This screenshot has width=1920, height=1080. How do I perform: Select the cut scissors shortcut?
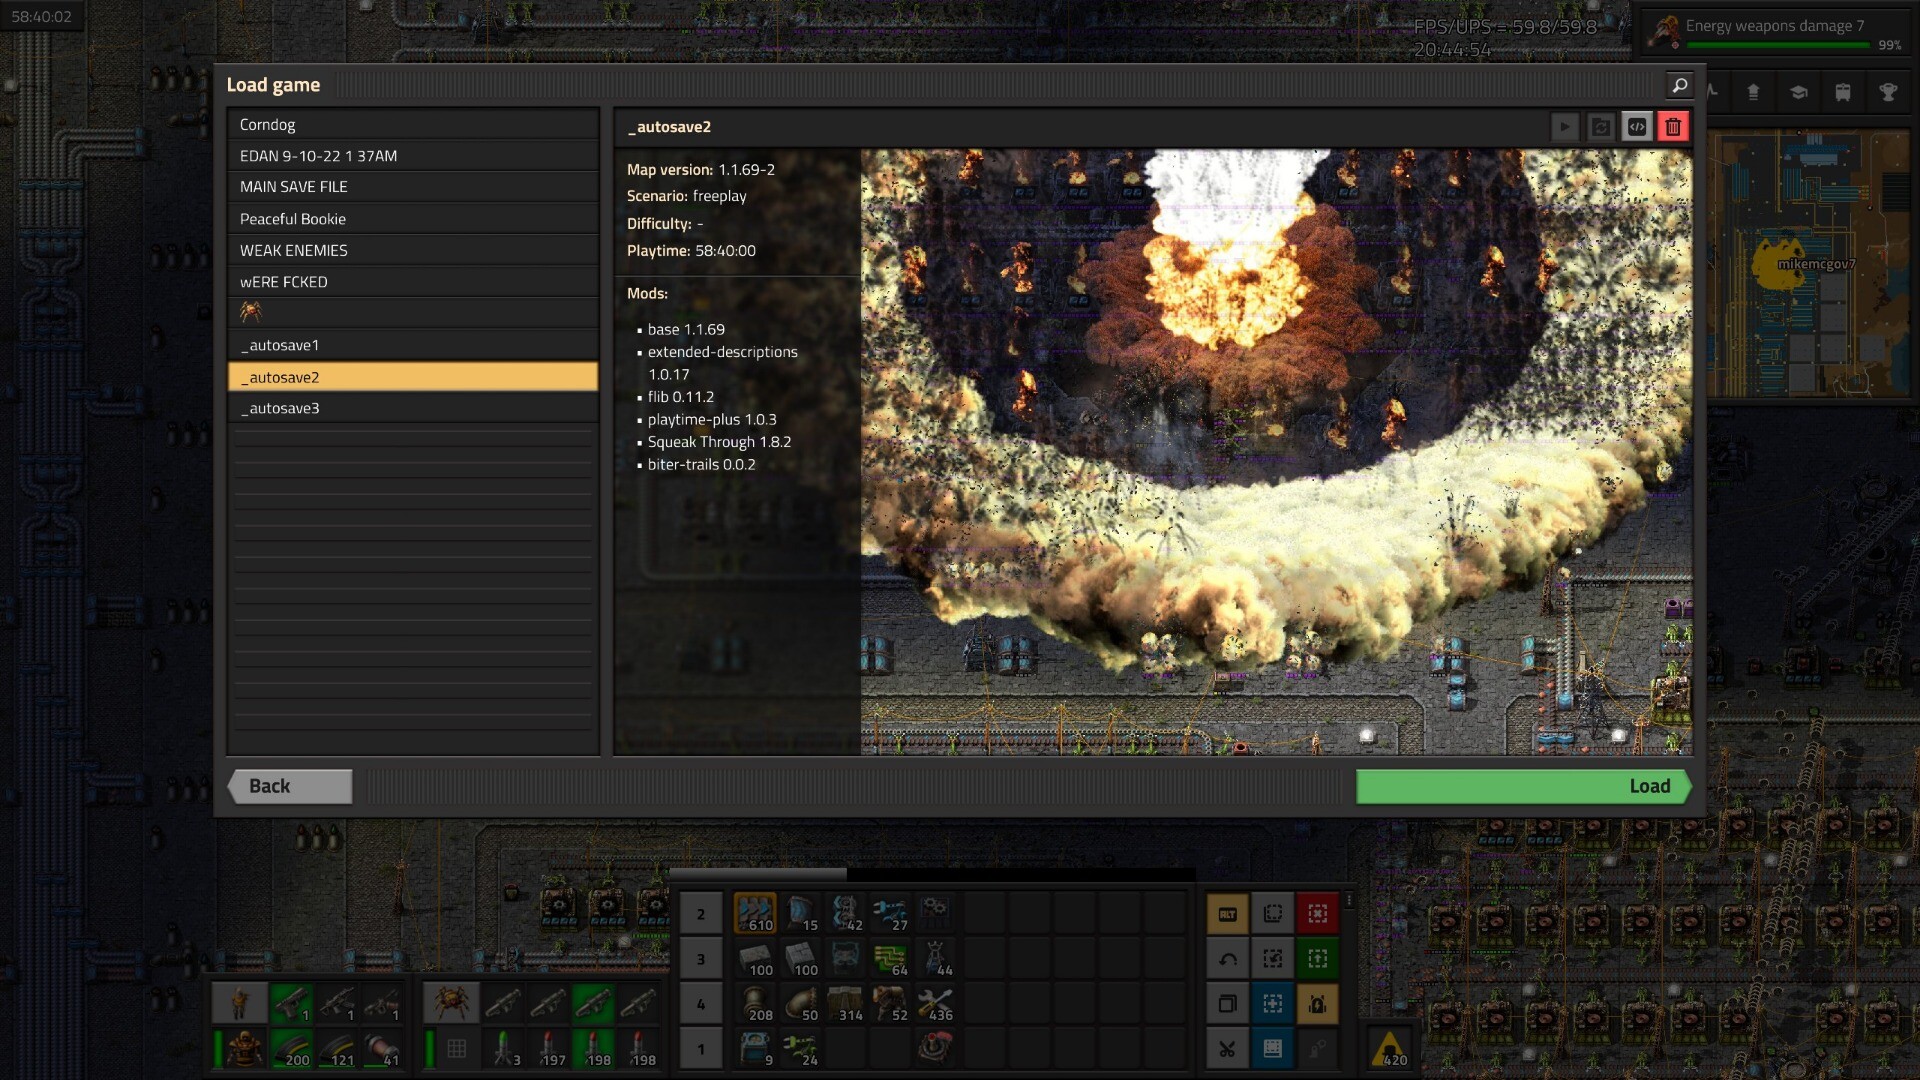pyautogui.click(x=1228, y=1049)
